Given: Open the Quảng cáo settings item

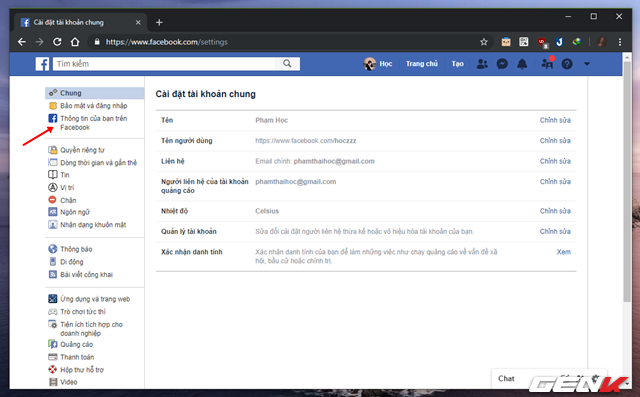Looking at the screenshot, I should point(76,345).
